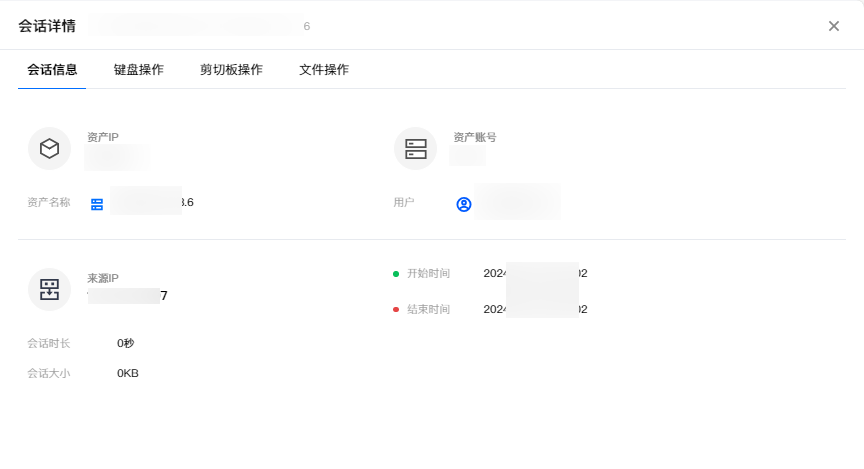
Task: Click the asset account server icon
Action: [415, 148]
